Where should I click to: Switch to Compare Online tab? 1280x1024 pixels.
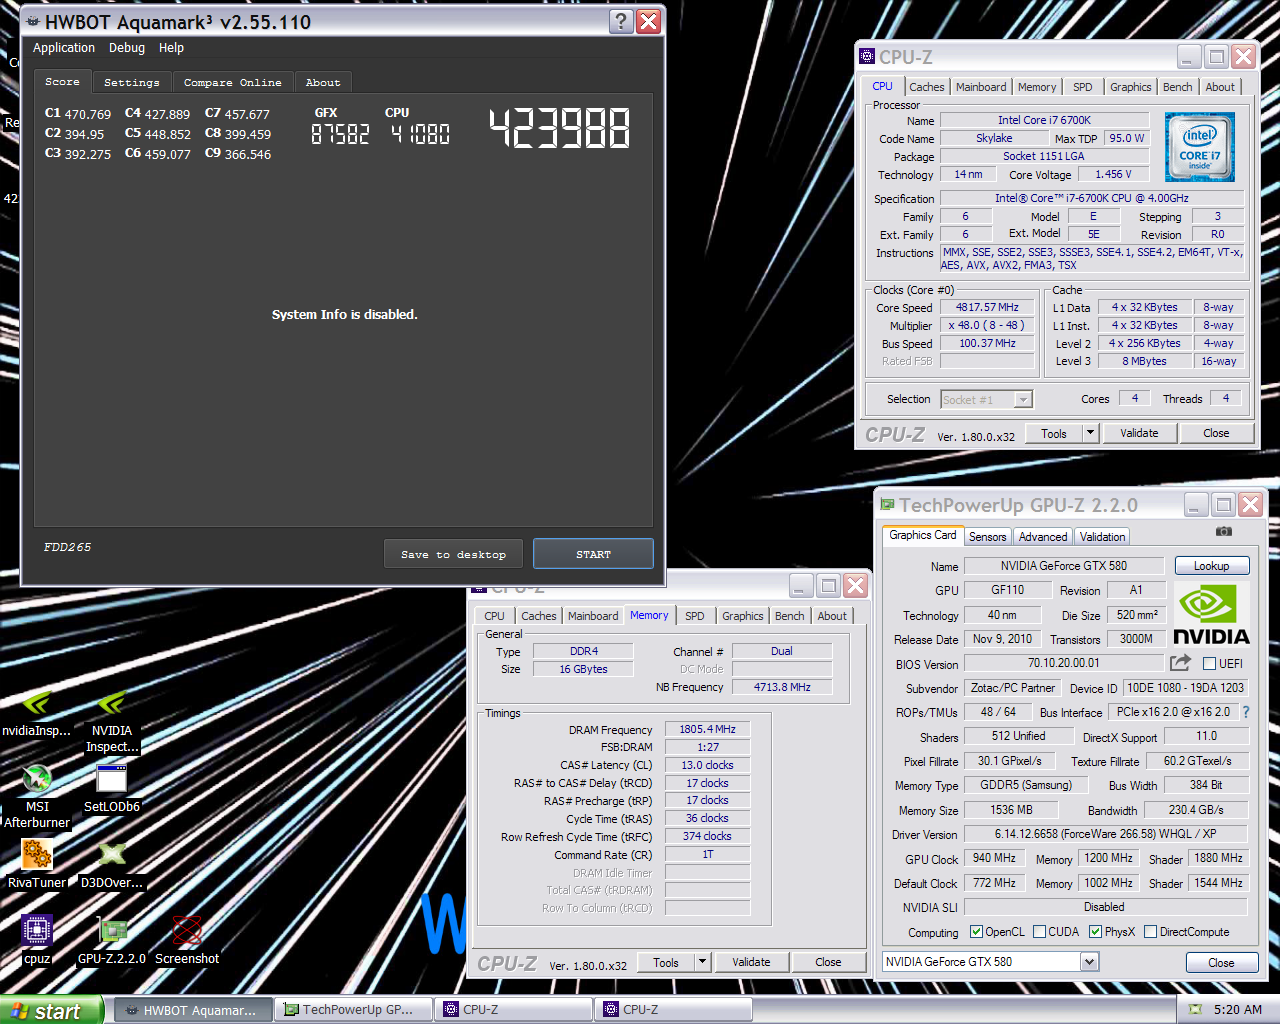[233, 83]
